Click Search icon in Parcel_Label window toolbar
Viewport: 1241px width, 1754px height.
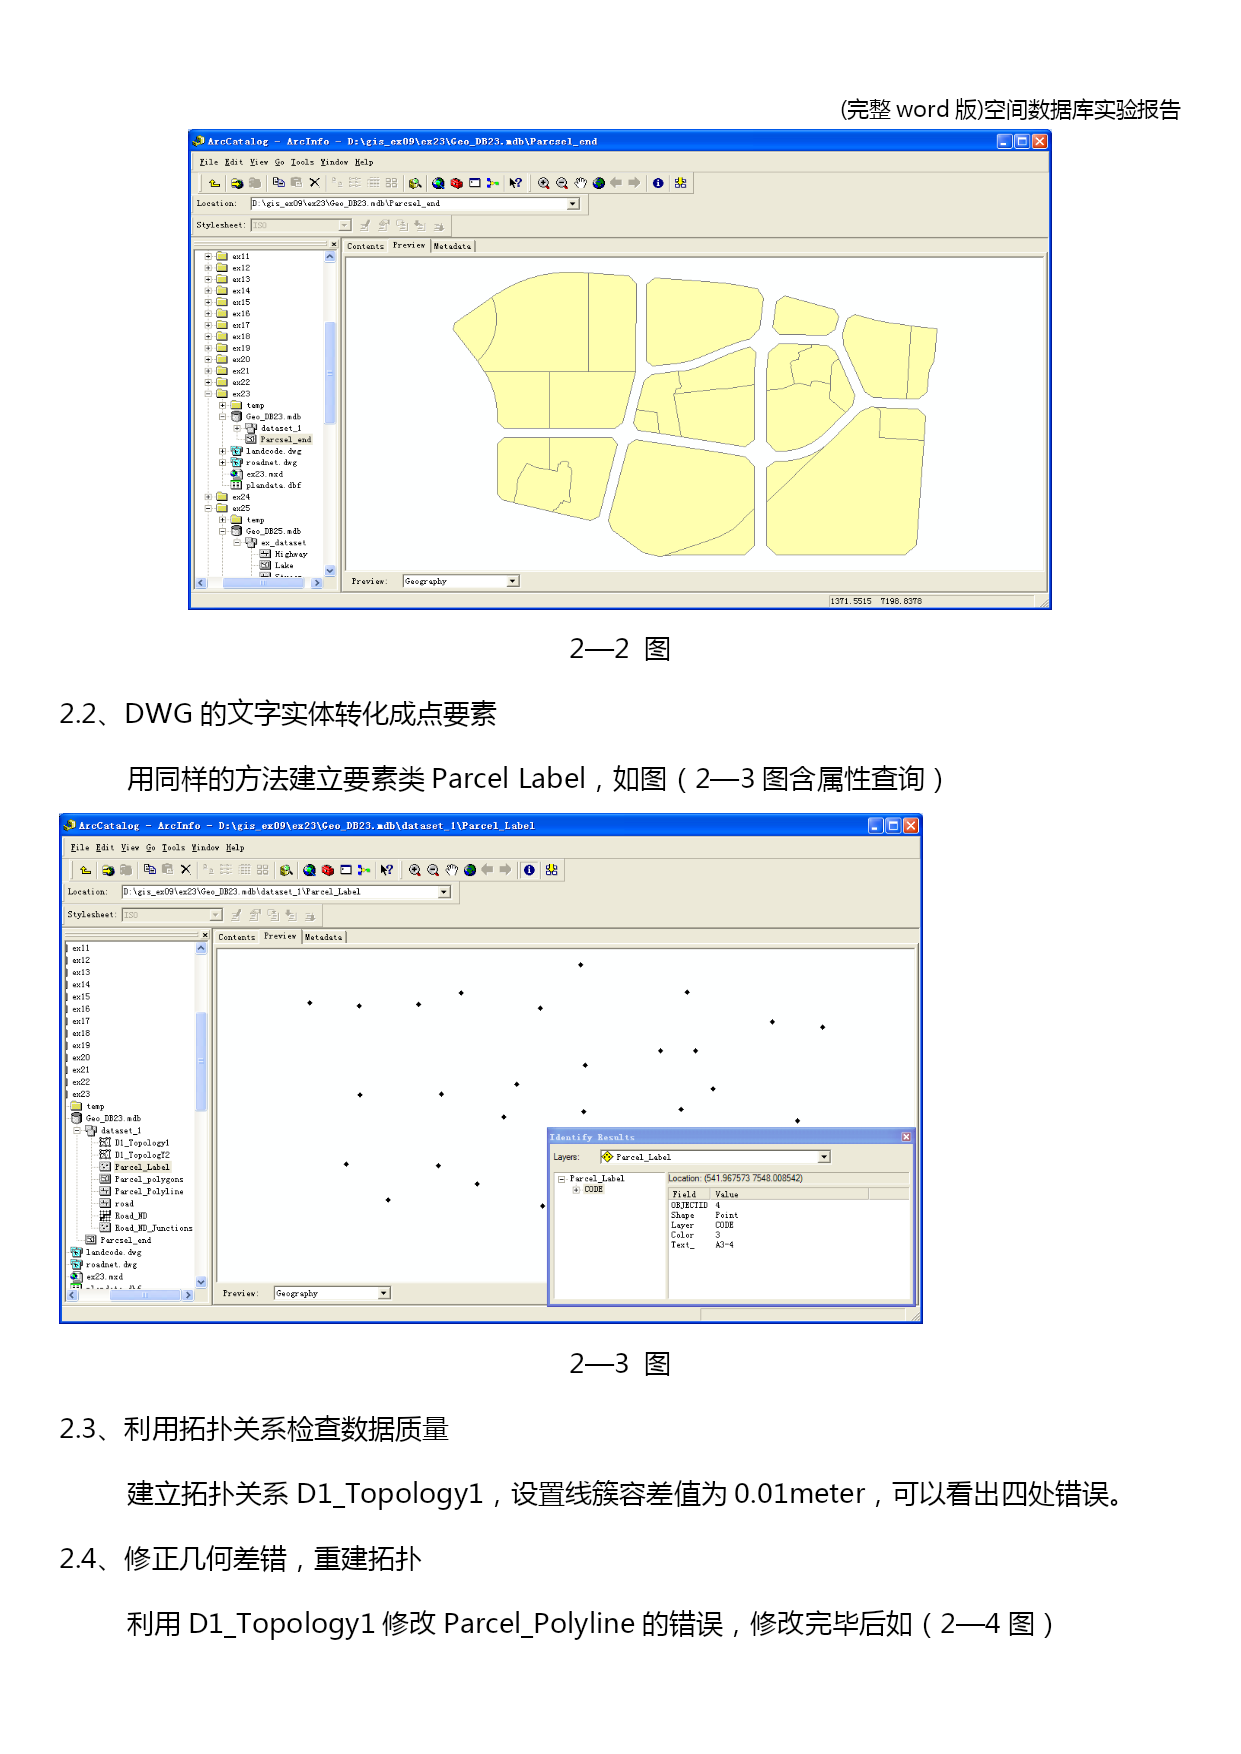pyautogui.click(x=286, y=870)
